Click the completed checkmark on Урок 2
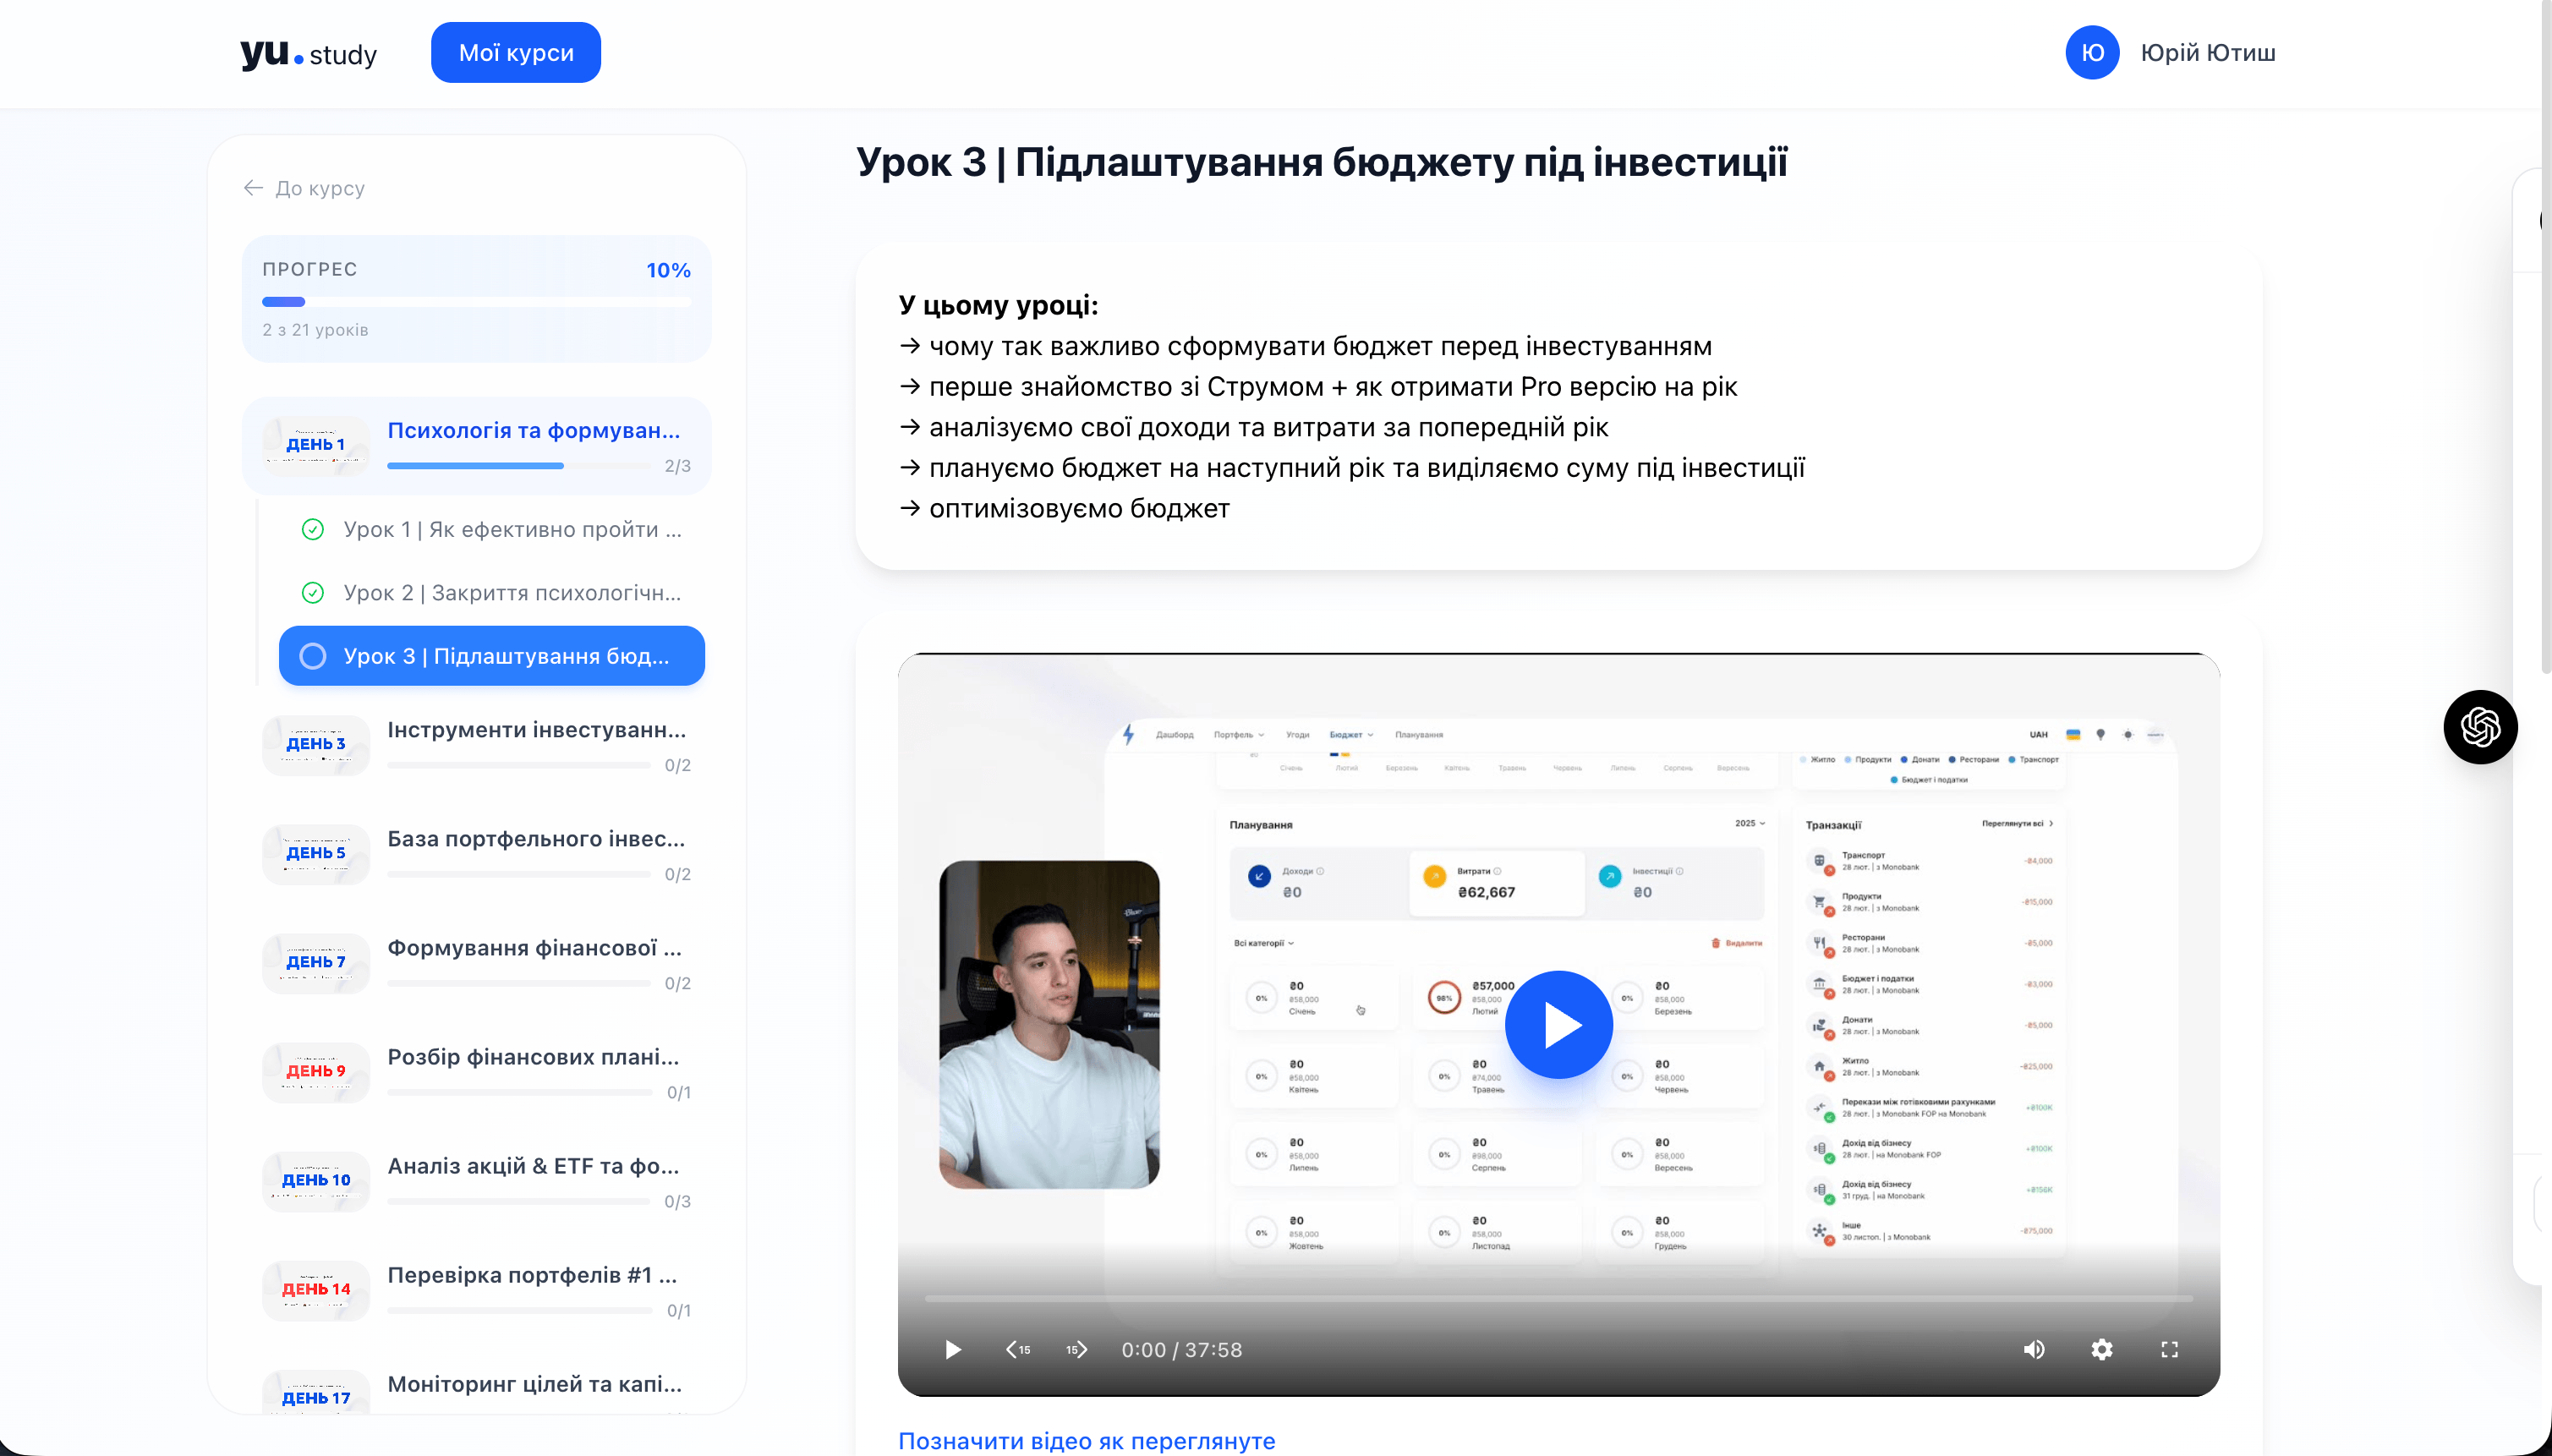Screen dimensions: 2552x1456 [x=313, y=592]
